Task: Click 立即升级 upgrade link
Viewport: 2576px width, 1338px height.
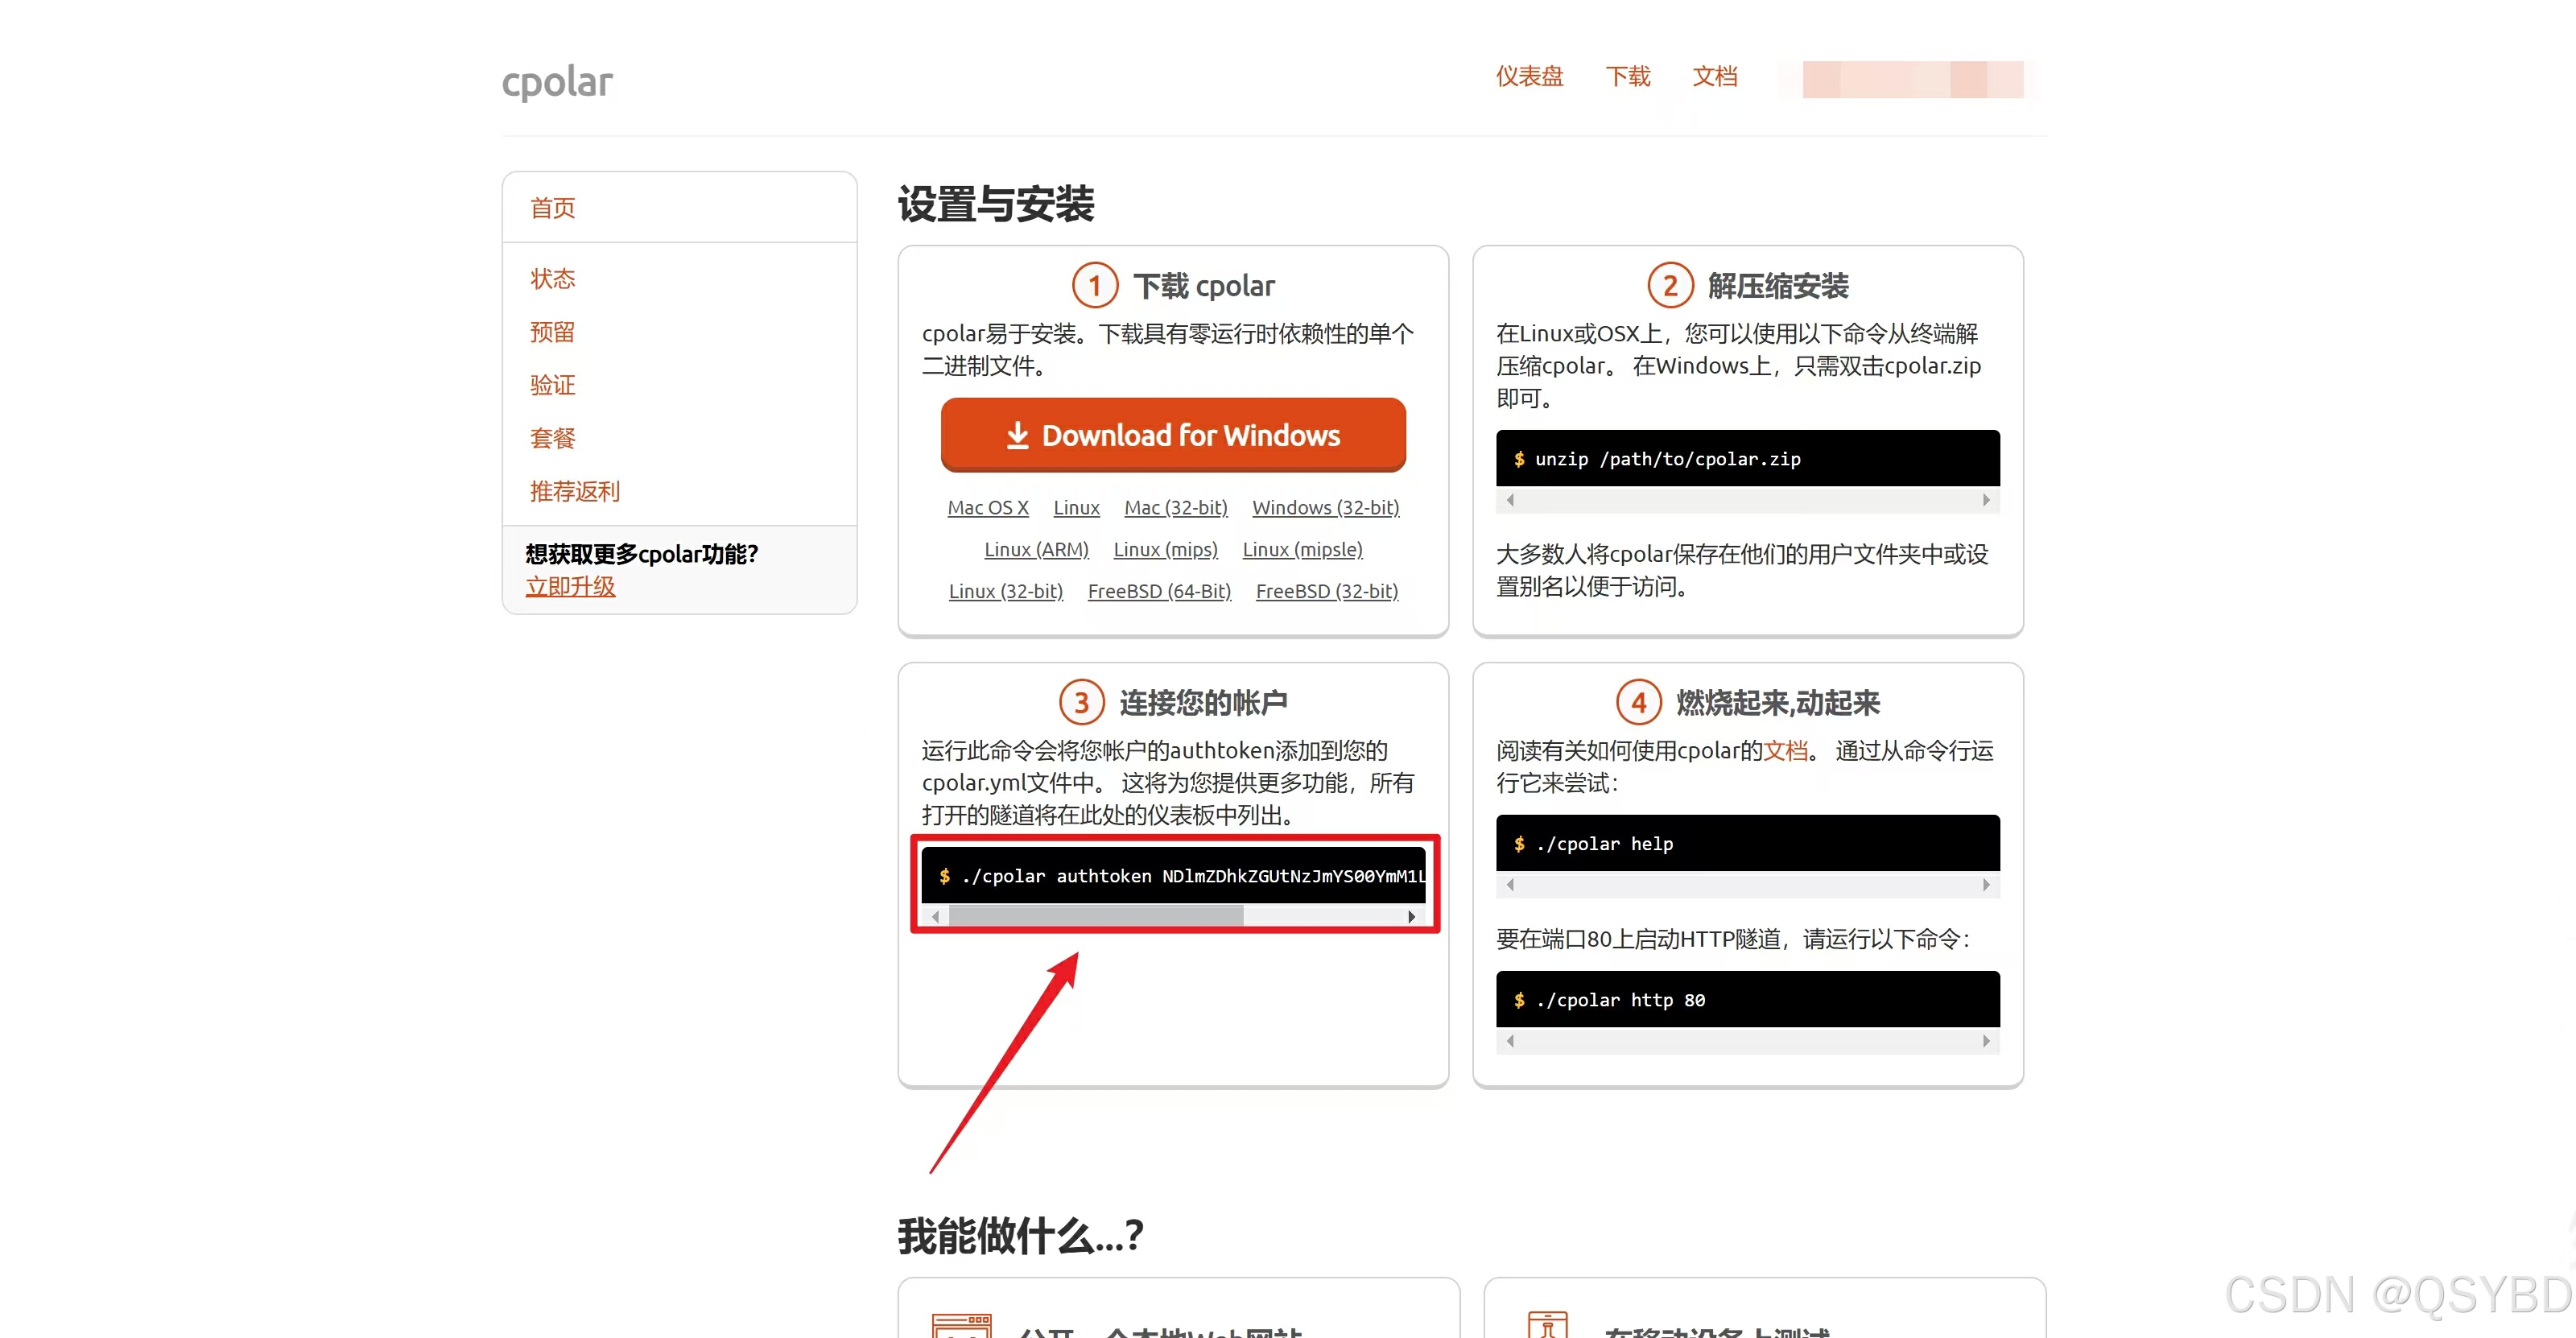Action: [571, 584]
